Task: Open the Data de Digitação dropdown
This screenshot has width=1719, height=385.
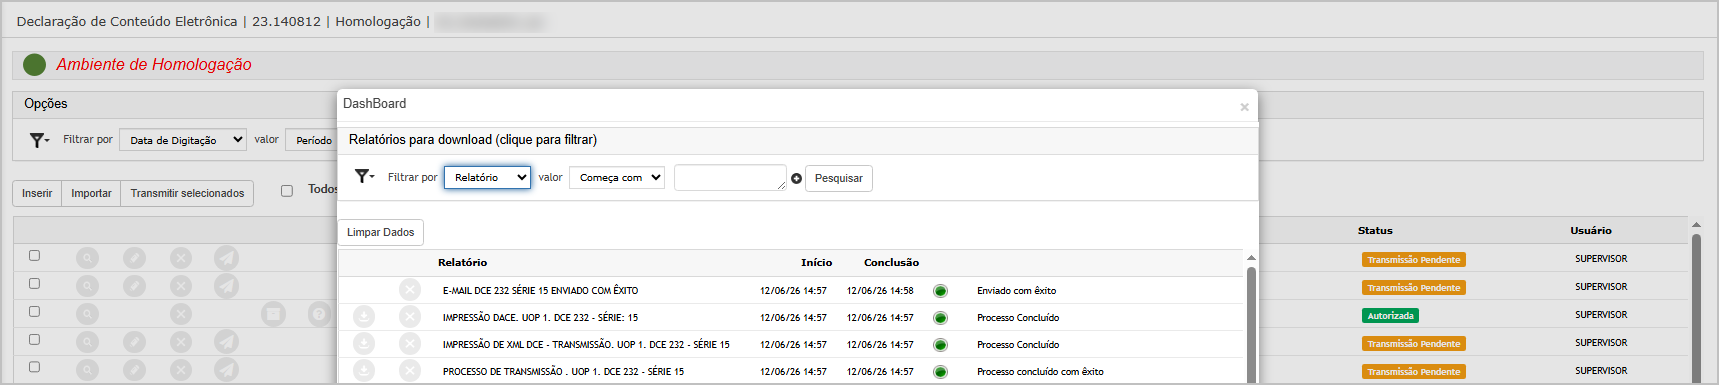Action: [x=183, y=140]
